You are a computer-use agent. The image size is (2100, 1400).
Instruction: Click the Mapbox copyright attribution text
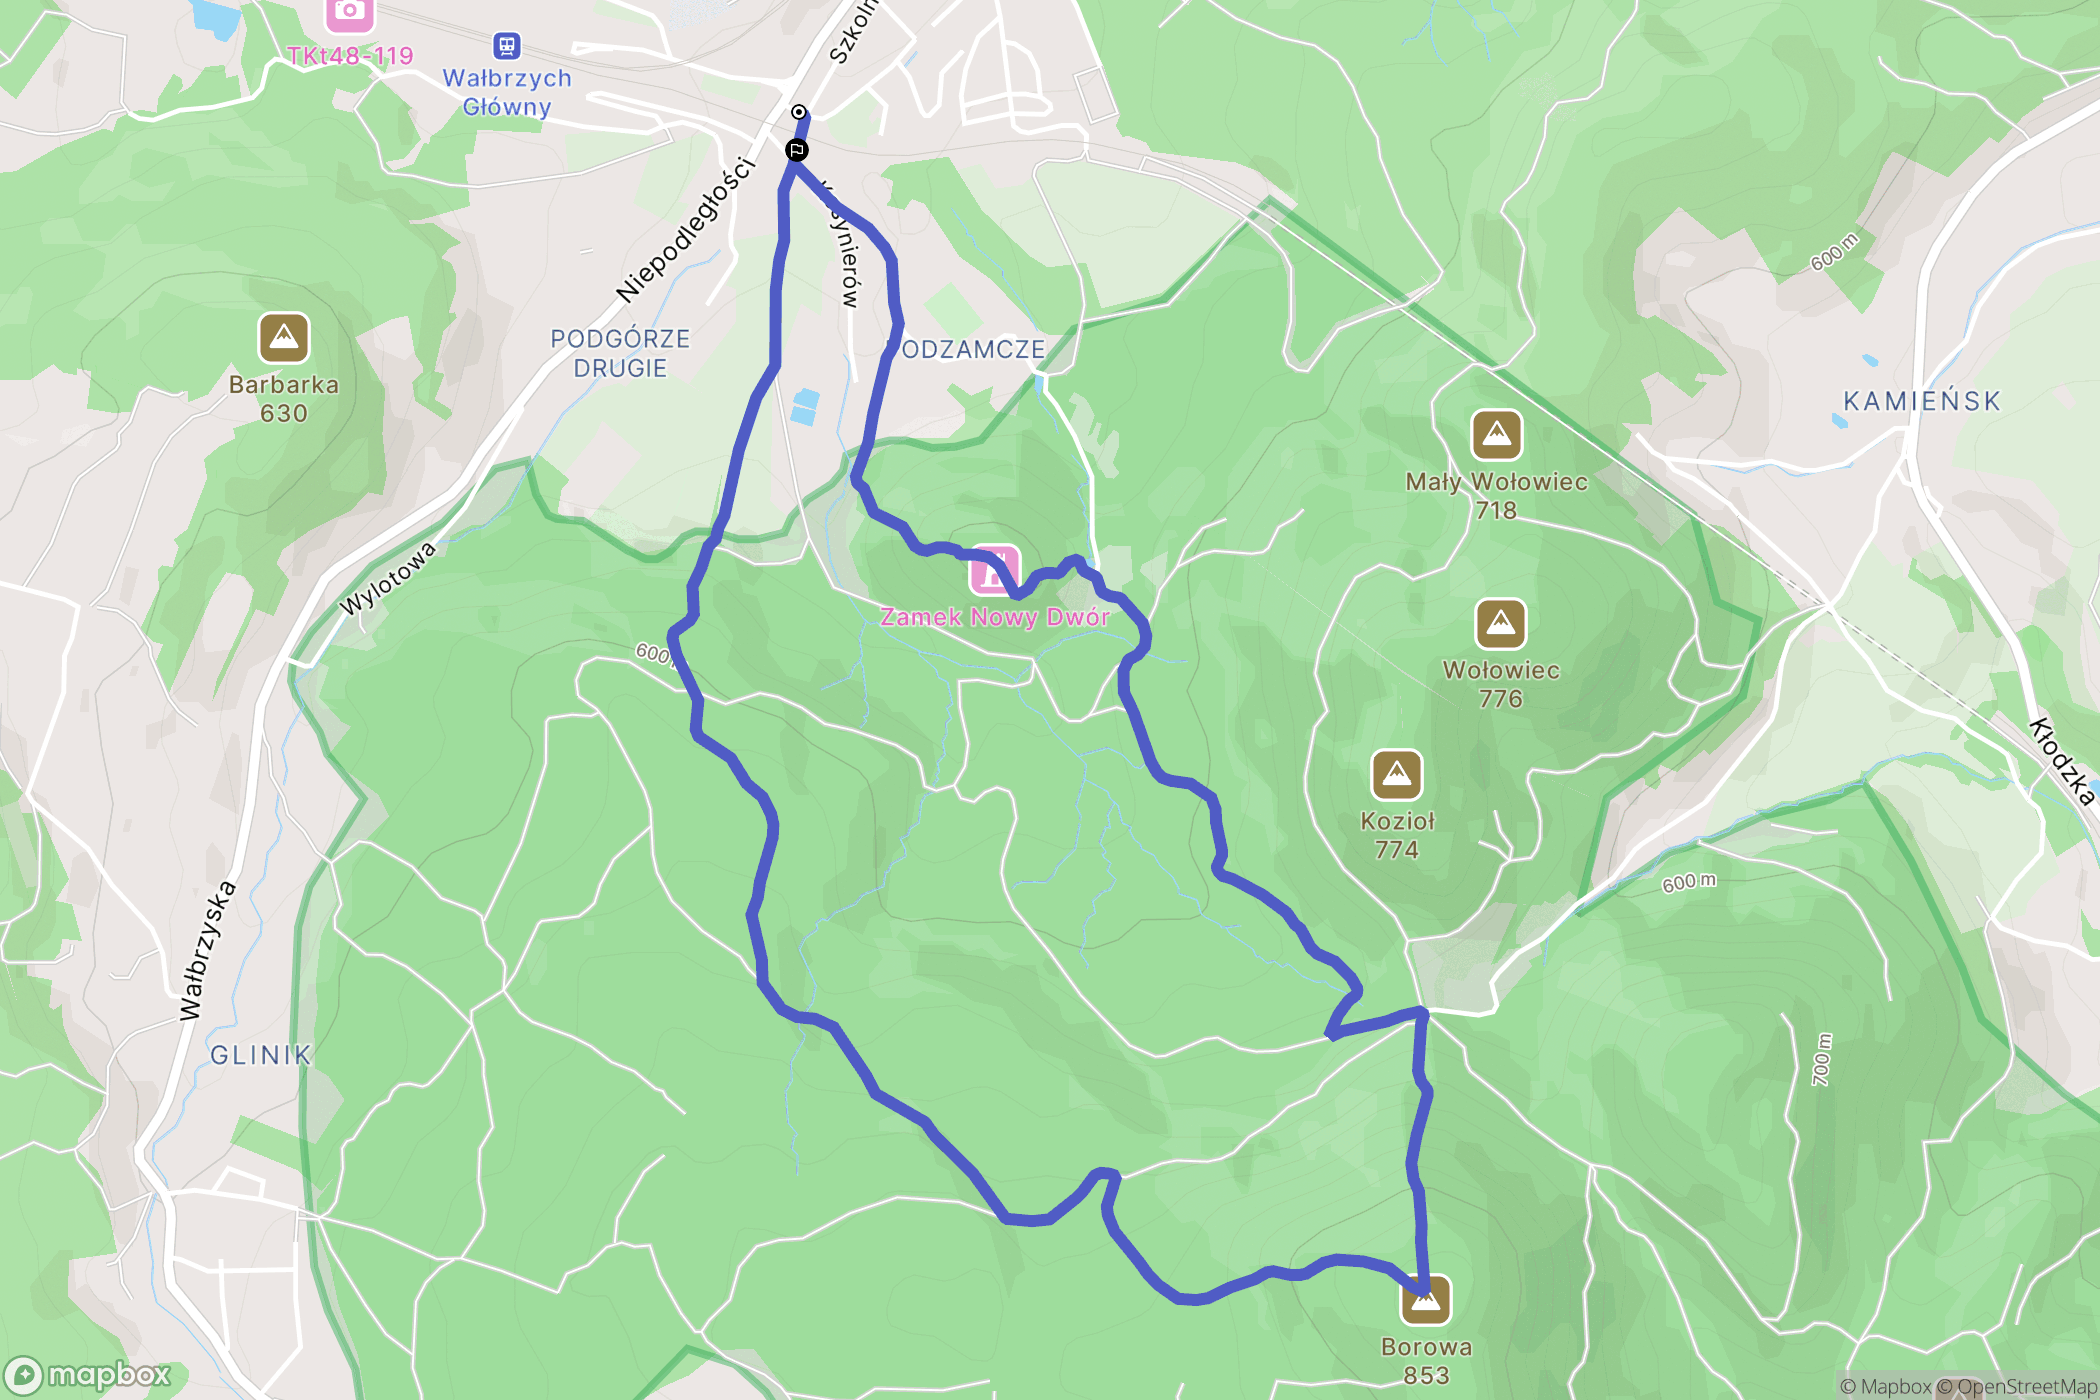[x=1886, y=1387]
